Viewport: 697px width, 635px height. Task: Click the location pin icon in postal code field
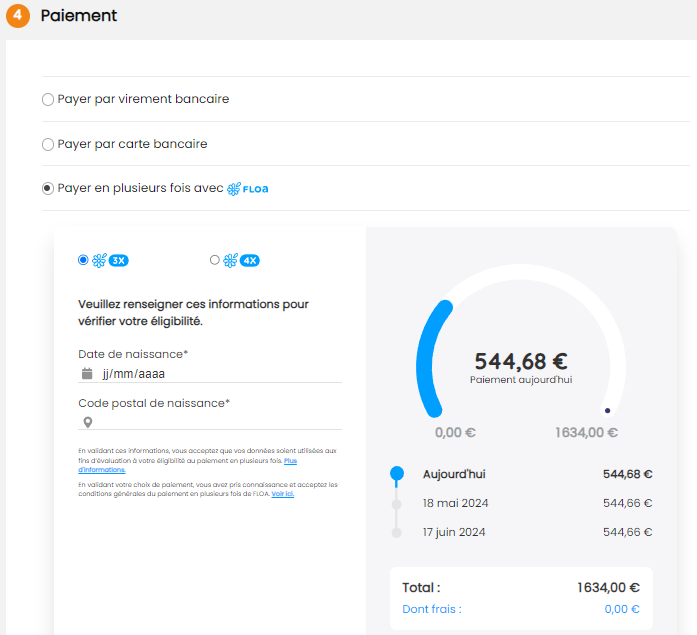(88, 422)
